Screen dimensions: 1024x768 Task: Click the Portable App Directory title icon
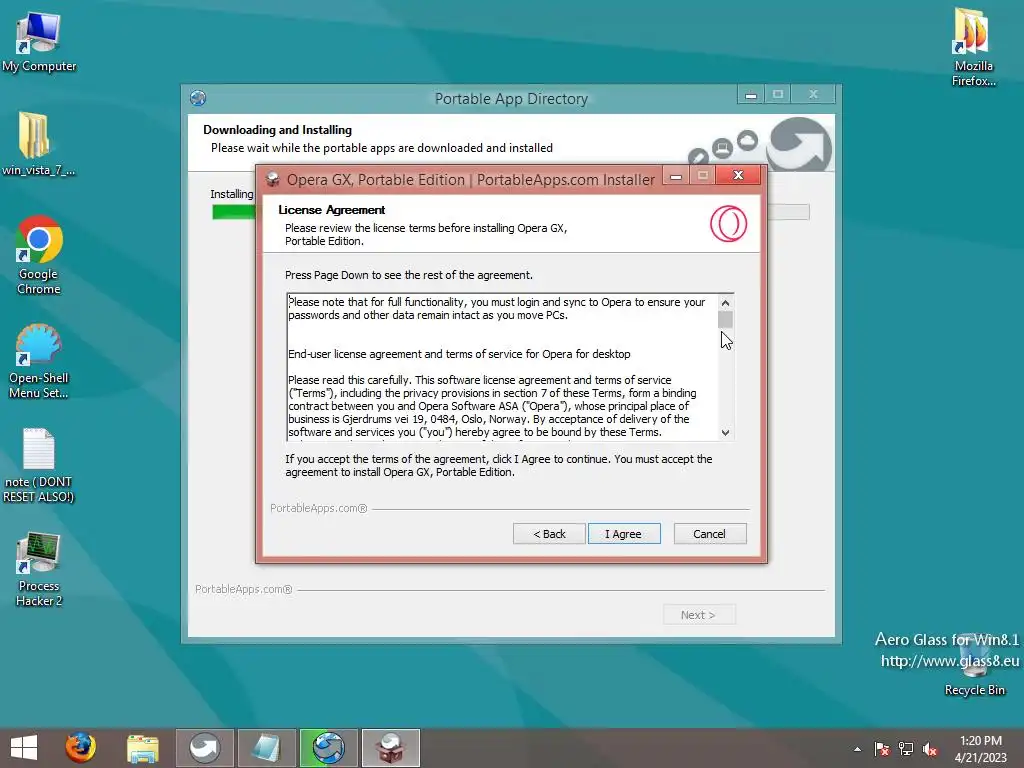[198, 98]
